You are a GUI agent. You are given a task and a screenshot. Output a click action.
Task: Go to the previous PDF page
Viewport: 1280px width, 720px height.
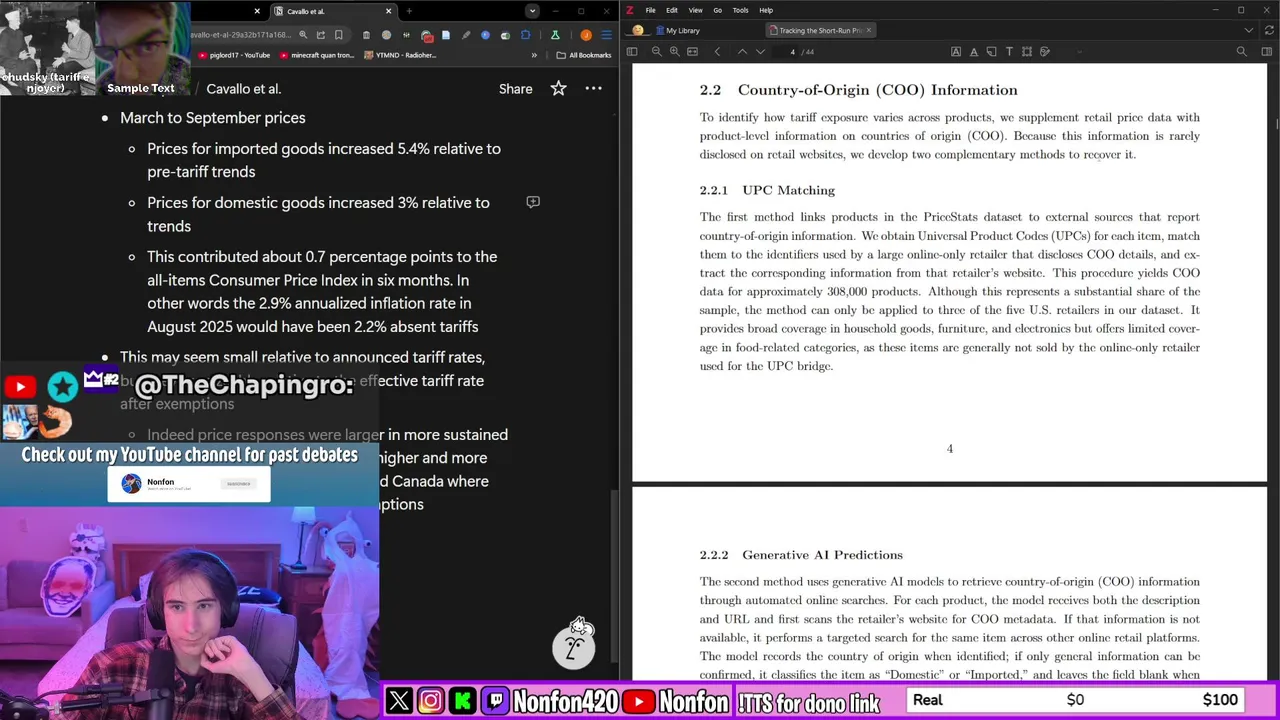742,51
